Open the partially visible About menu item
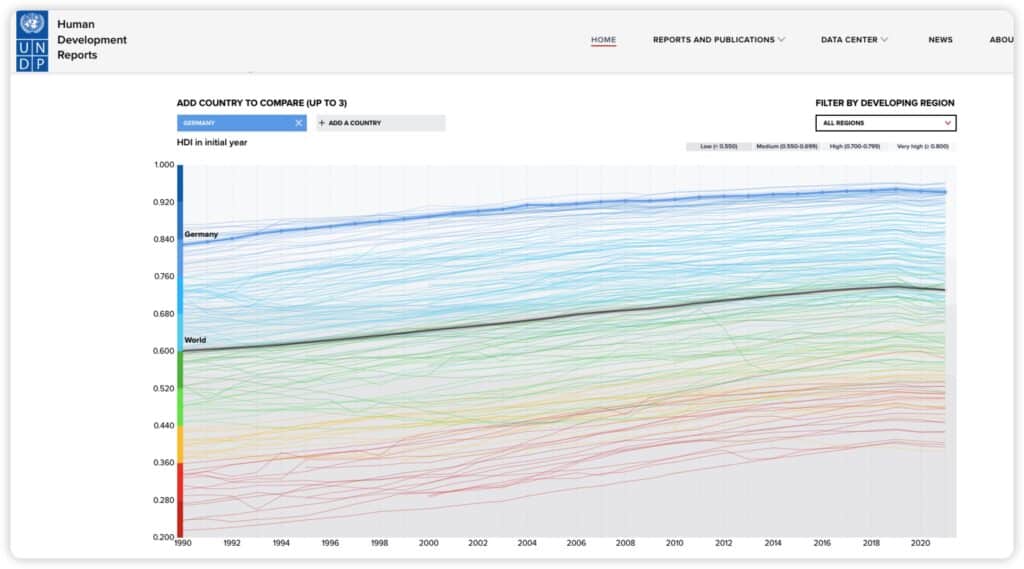This screenshot has height=569, width=1024. pos(1000,40)
